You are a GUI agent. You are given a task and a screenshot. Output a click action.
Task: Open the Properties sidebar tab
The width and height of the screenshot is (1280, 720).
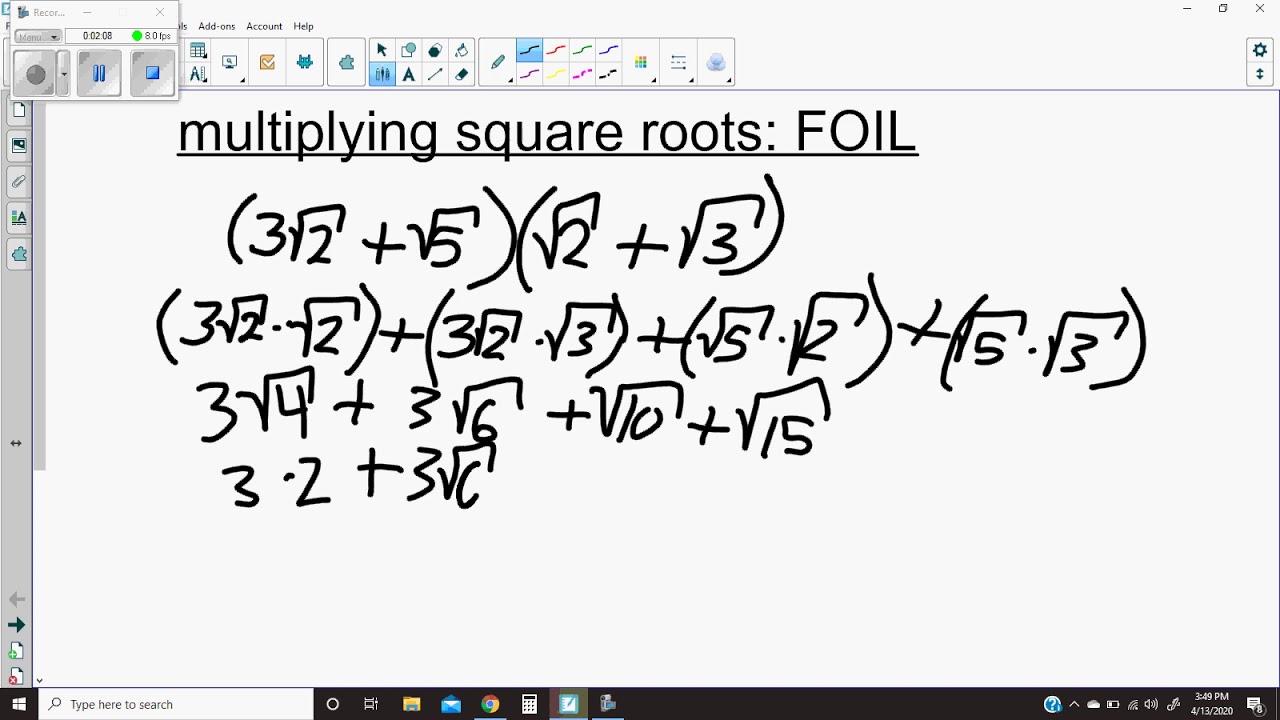tap(19, 218)
